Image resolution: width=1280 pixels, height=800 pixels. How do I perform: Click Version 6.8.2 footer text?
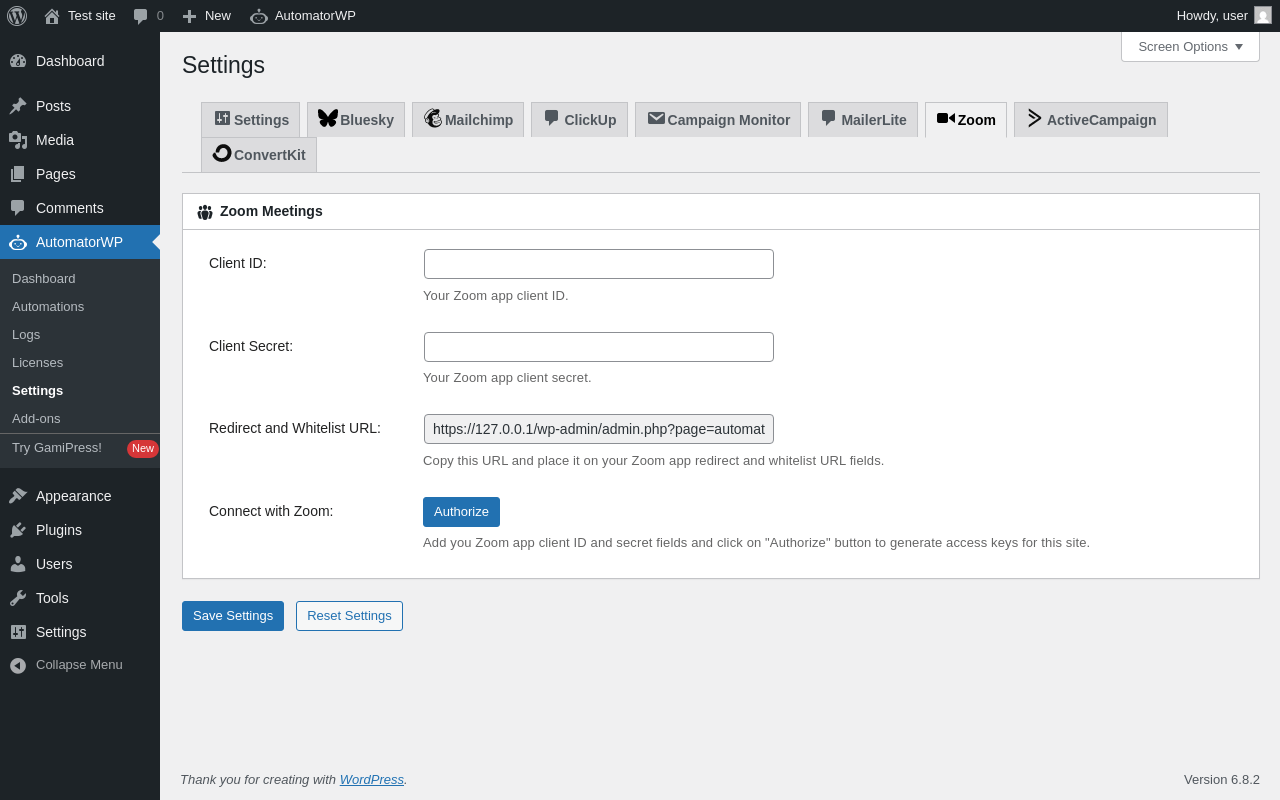tap(1222, 779)
